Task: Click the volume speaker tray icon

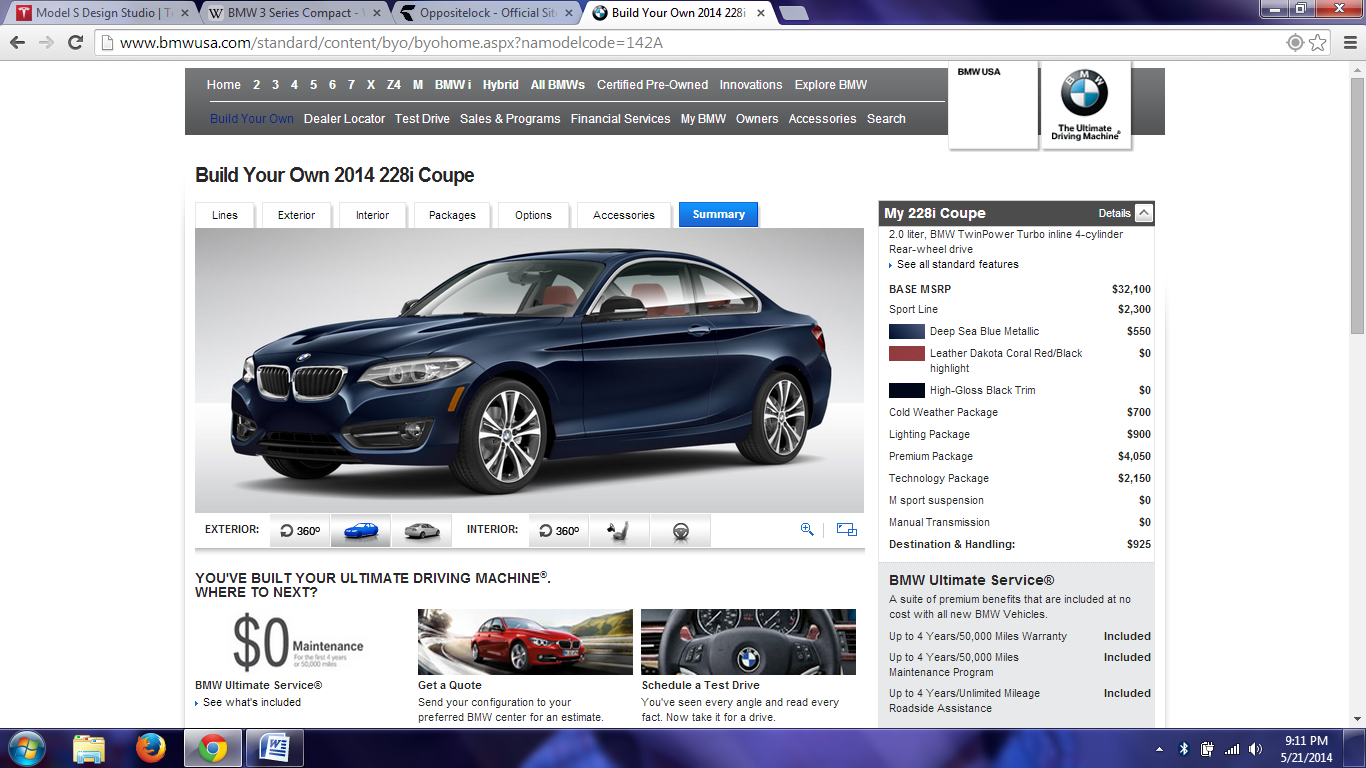Action: click(x=1255, y=748)
